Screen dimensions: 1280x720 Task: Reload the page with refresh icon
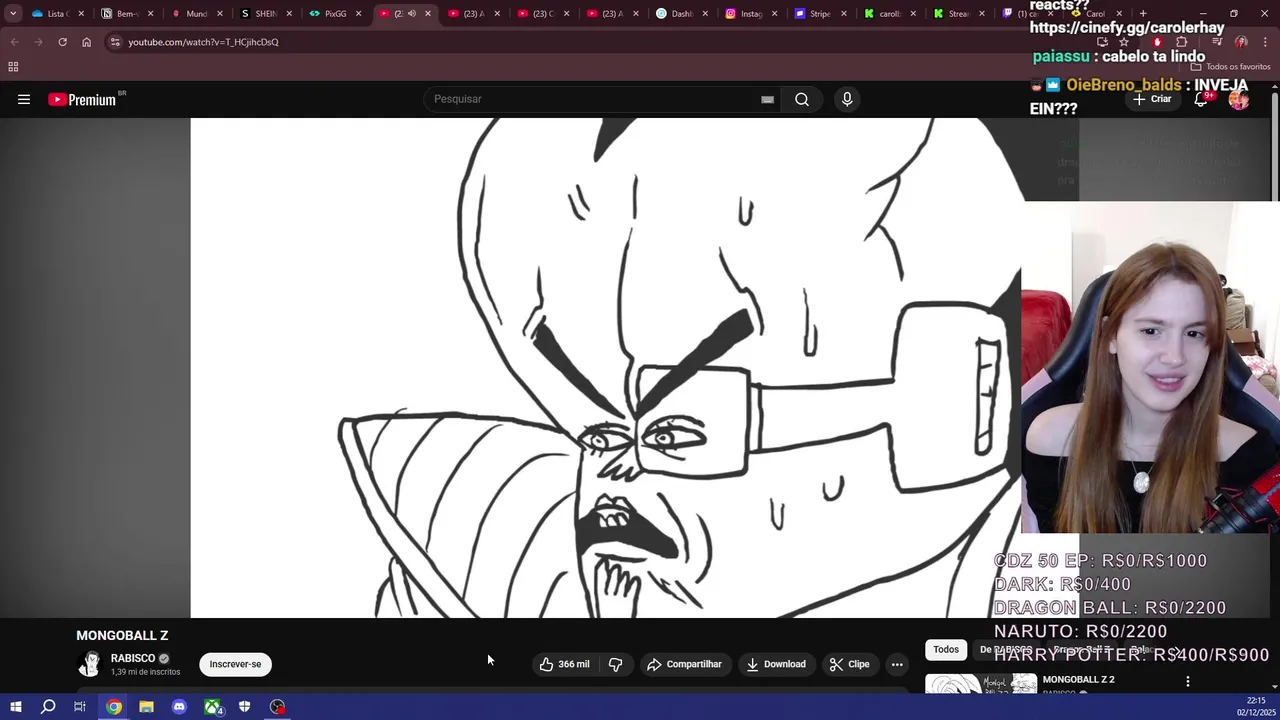click(62, 42)
